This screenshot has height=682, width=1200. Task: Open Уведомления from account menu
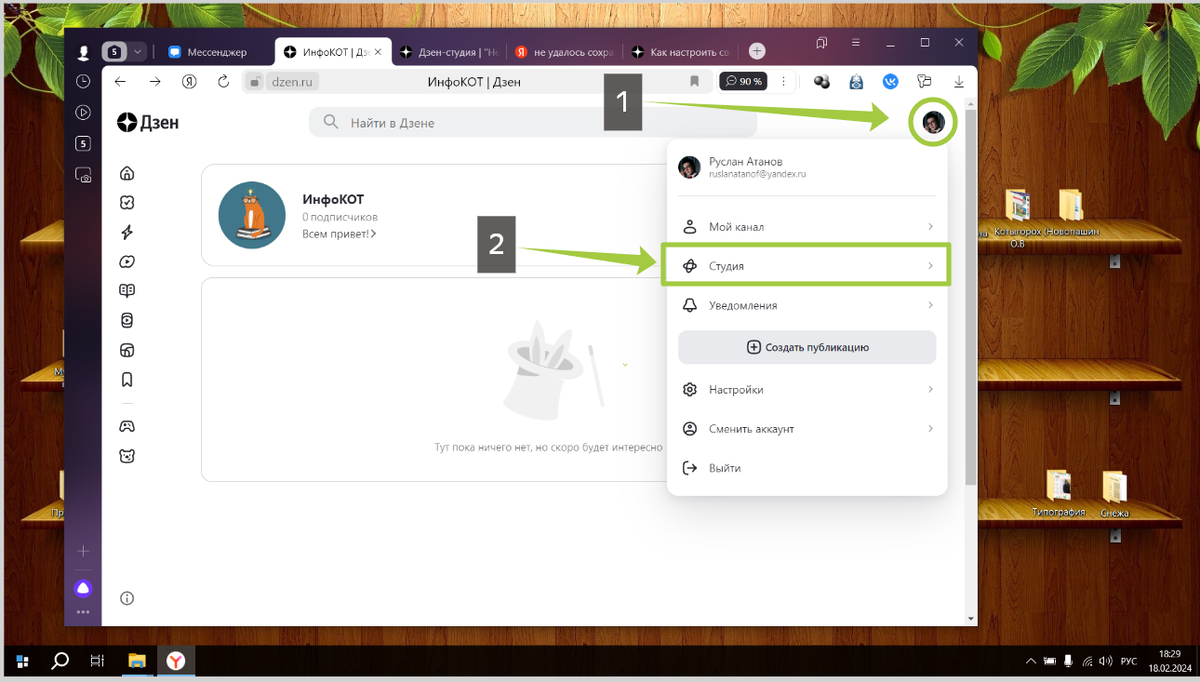coord(807,305)
